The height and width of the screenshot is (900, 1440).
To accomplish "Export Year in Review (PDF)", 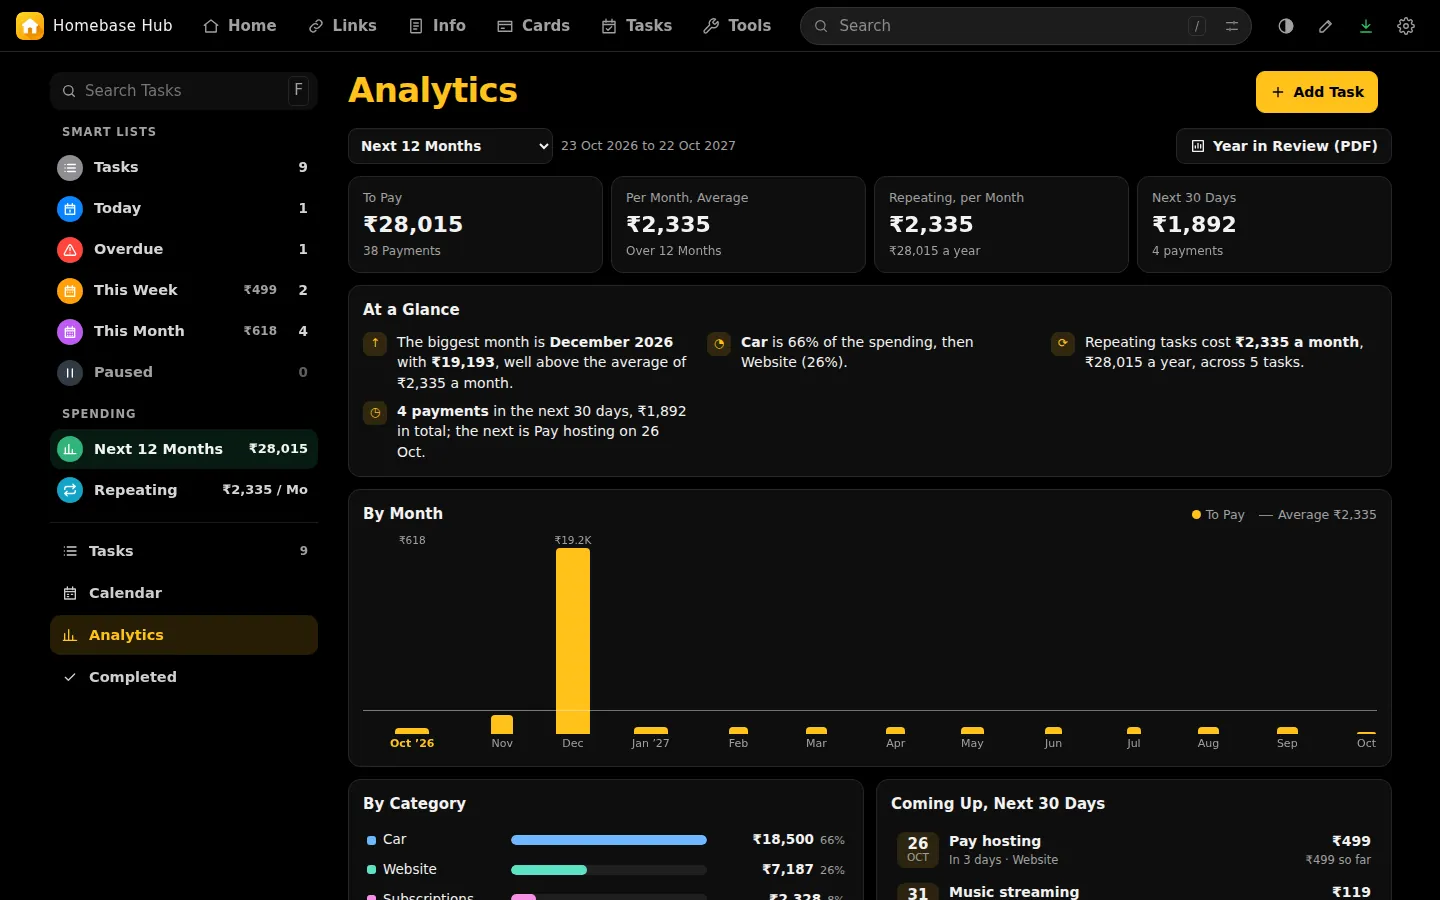I will (x=1284, y=146).
